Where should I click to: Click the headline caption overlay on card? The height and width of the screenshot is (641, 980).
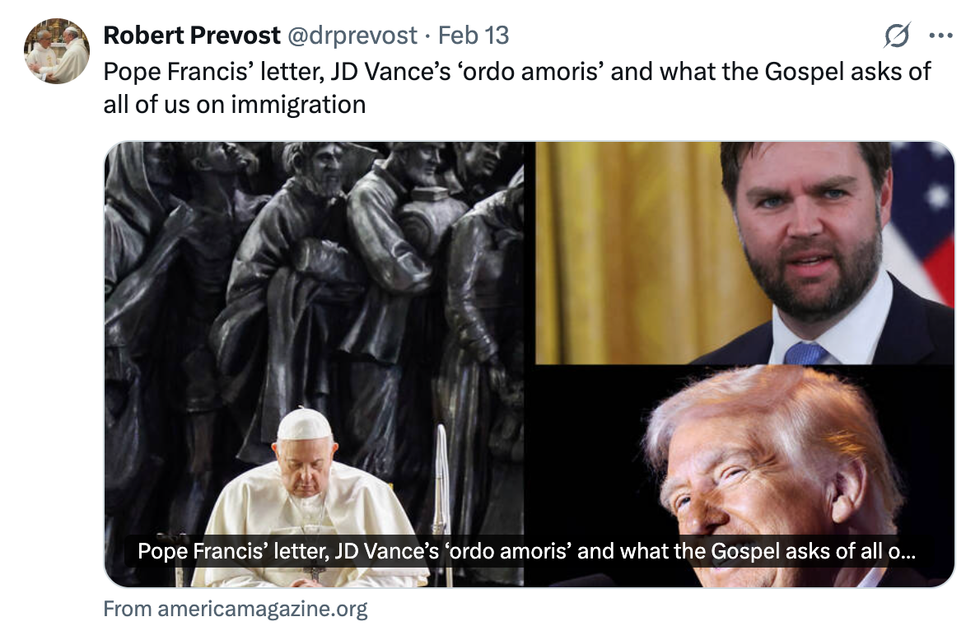point(526,551)
